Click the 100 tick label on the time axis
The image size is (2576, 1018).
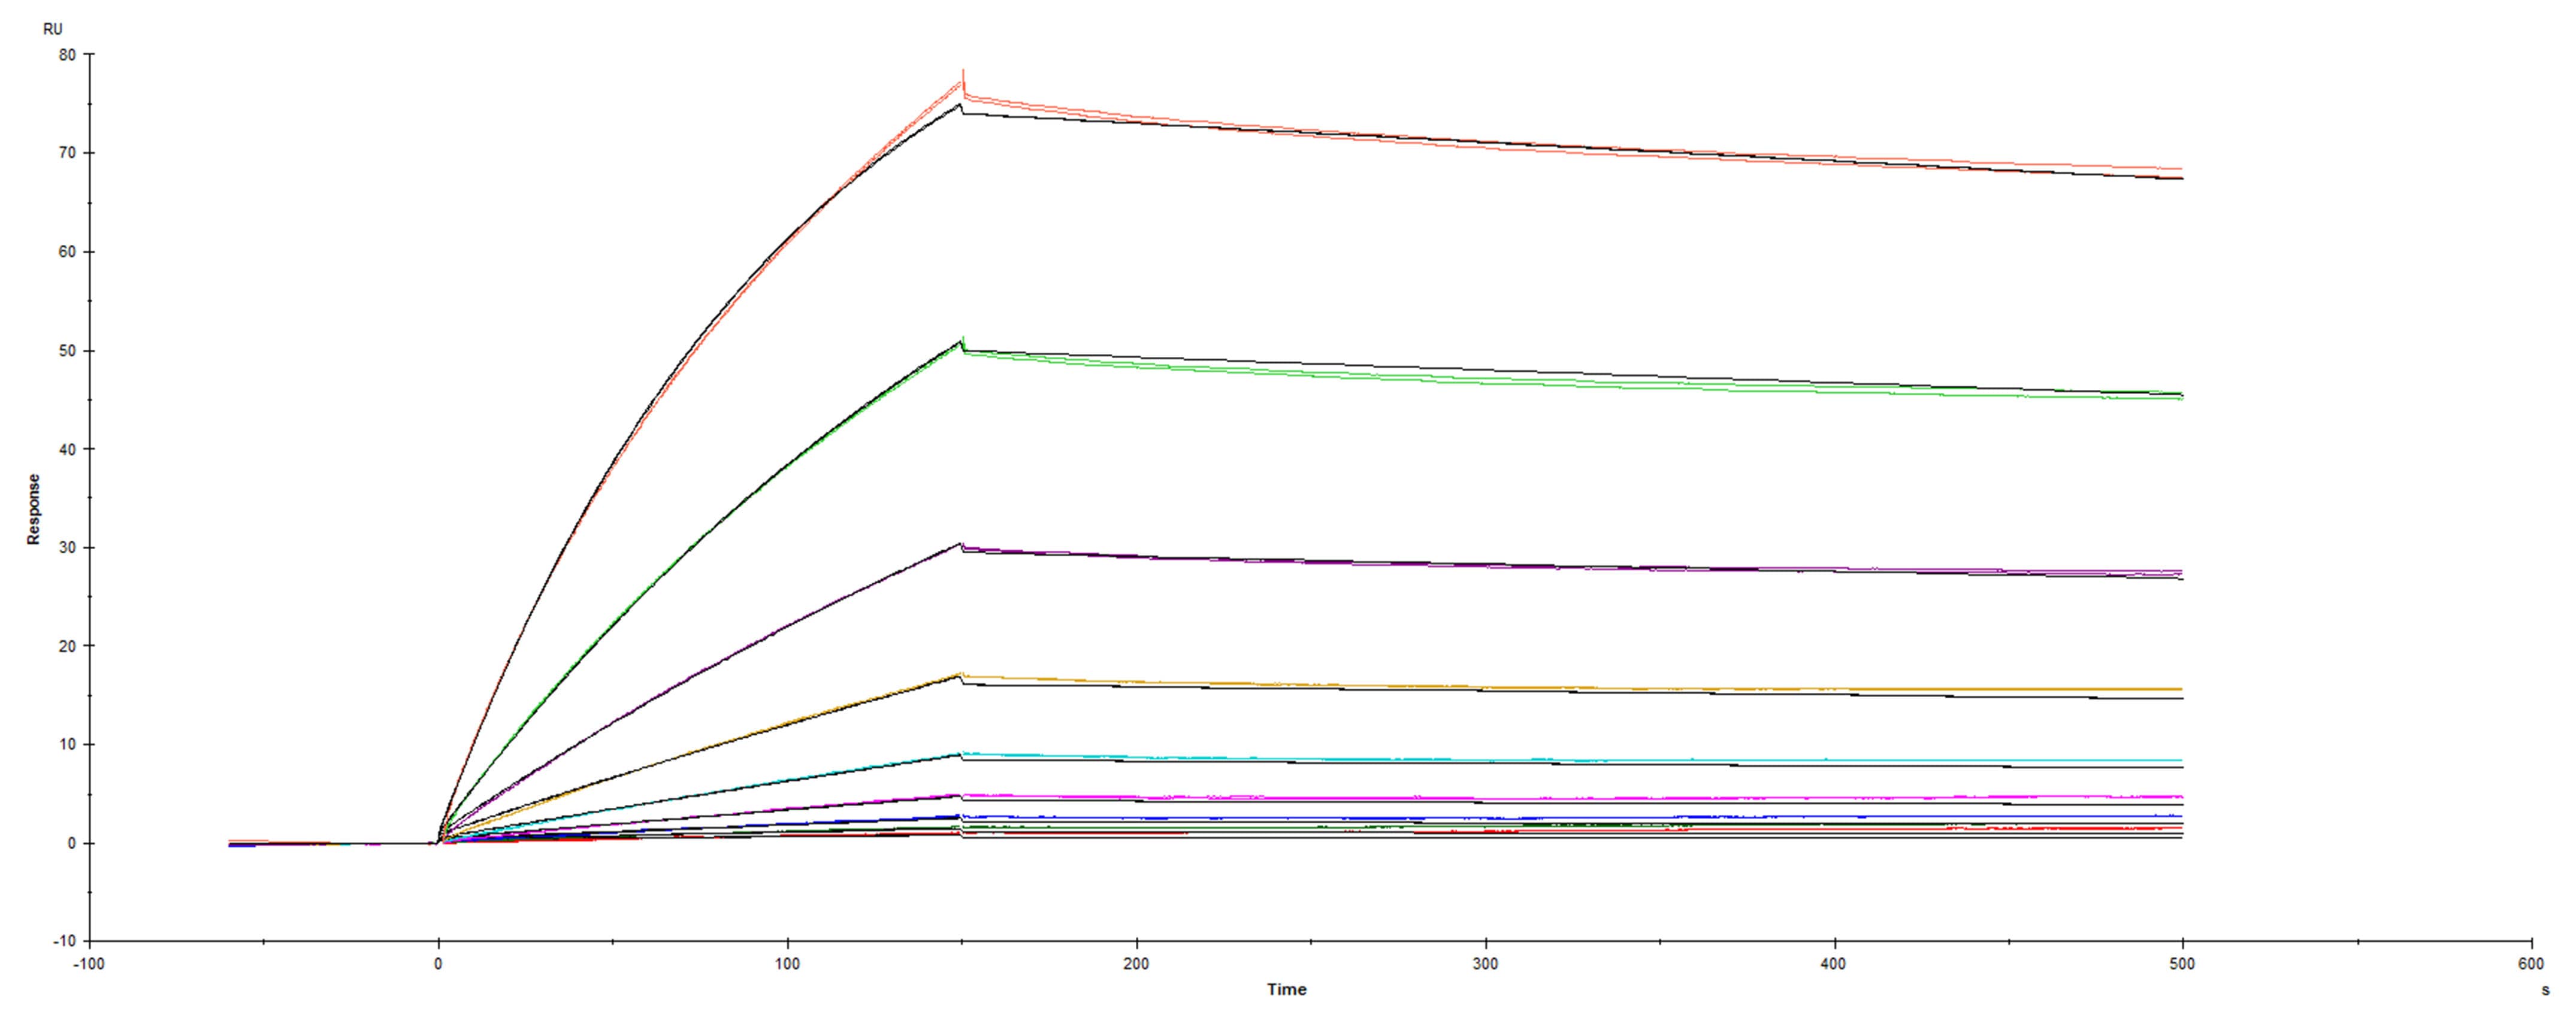pos(787,964)
